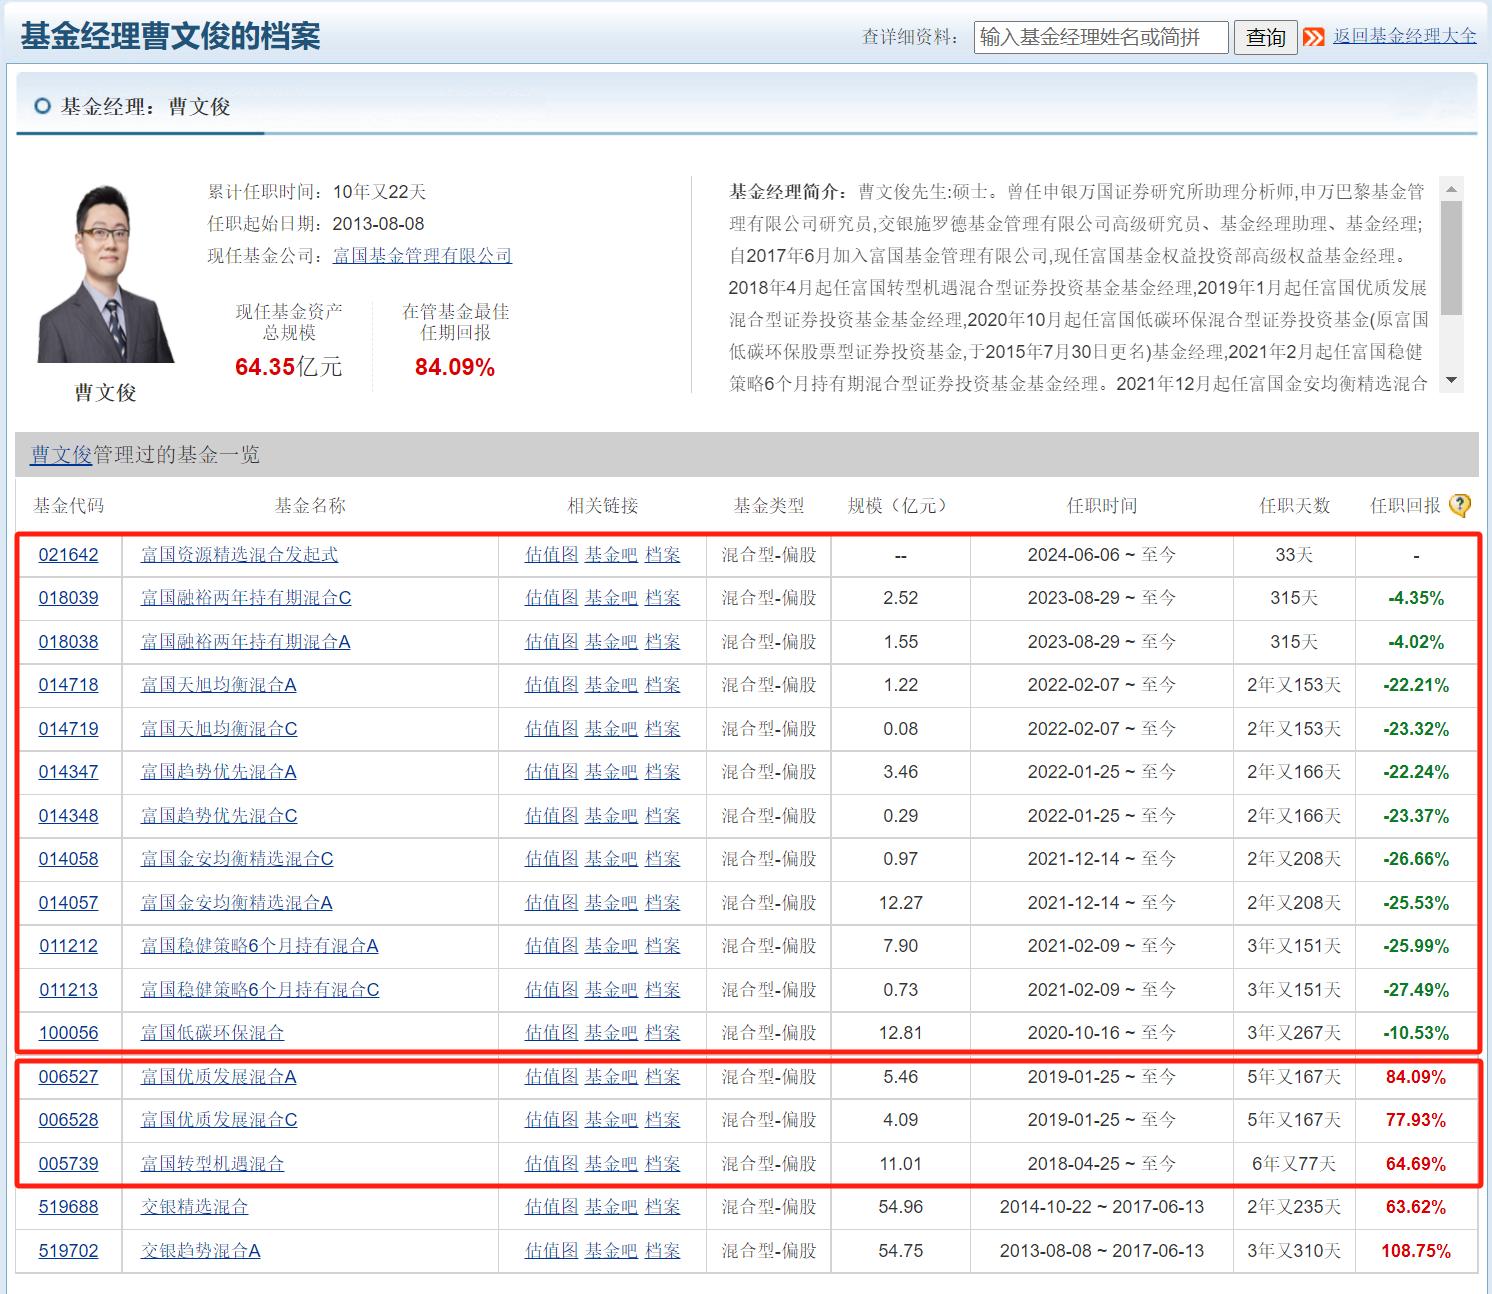This screenshot has height=1294, width=1492.
Task: Open fund 富国天旭均衡混合C
Action: point(219,729)
